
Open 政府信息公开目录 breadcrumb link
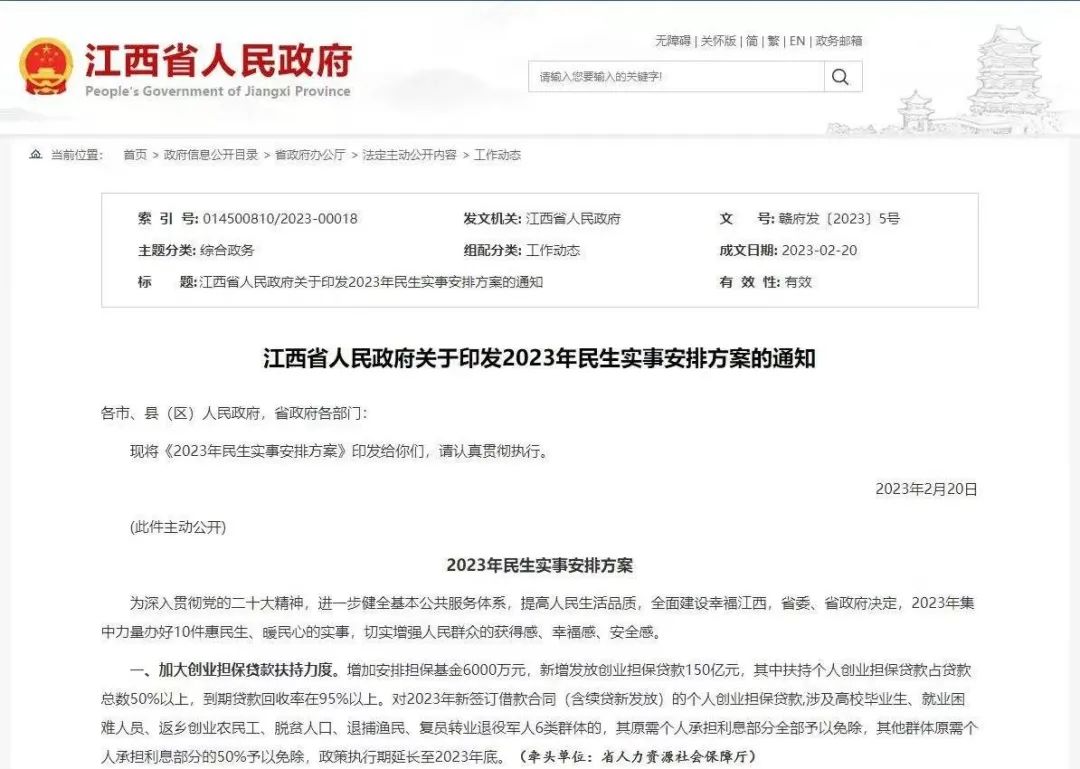click(211, 155)
